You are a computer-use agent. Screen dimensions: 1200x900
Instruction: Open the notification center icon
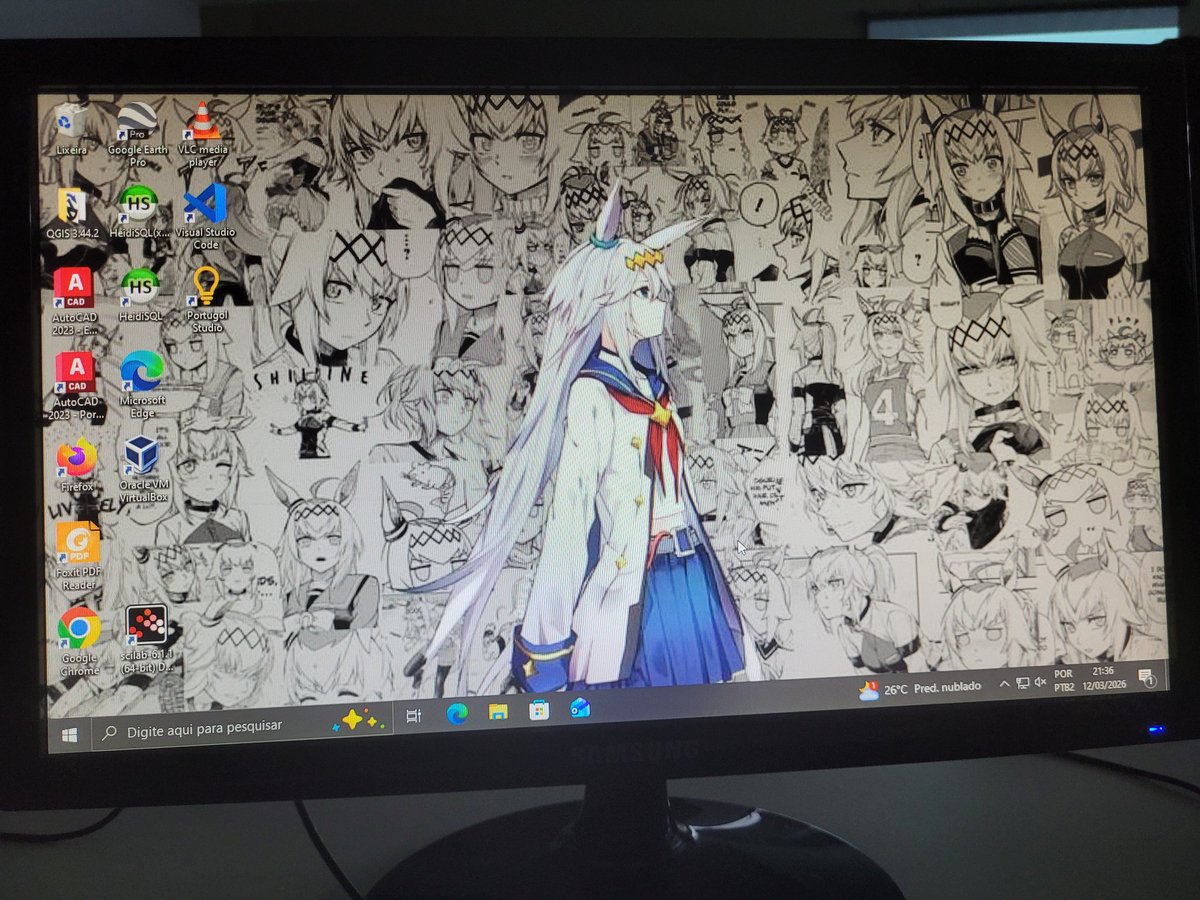pyautogui.click(x=1146, y=676)
